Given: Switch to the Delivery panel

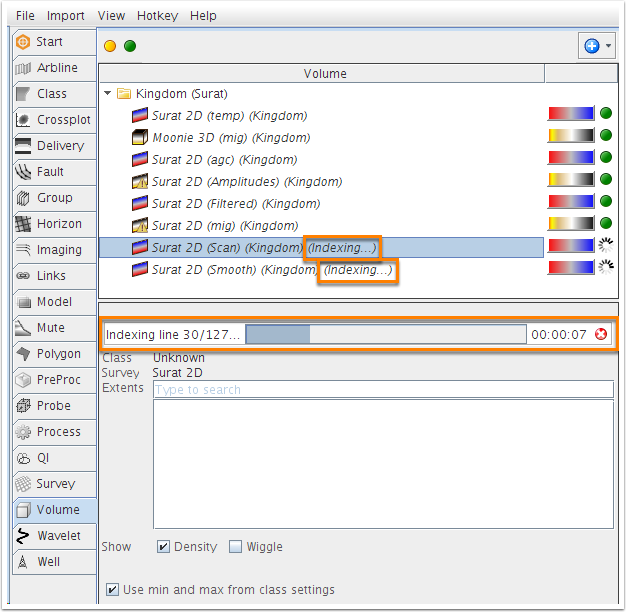Looking at the screenshot, I should pyautogui.click(x=54, y=146).
